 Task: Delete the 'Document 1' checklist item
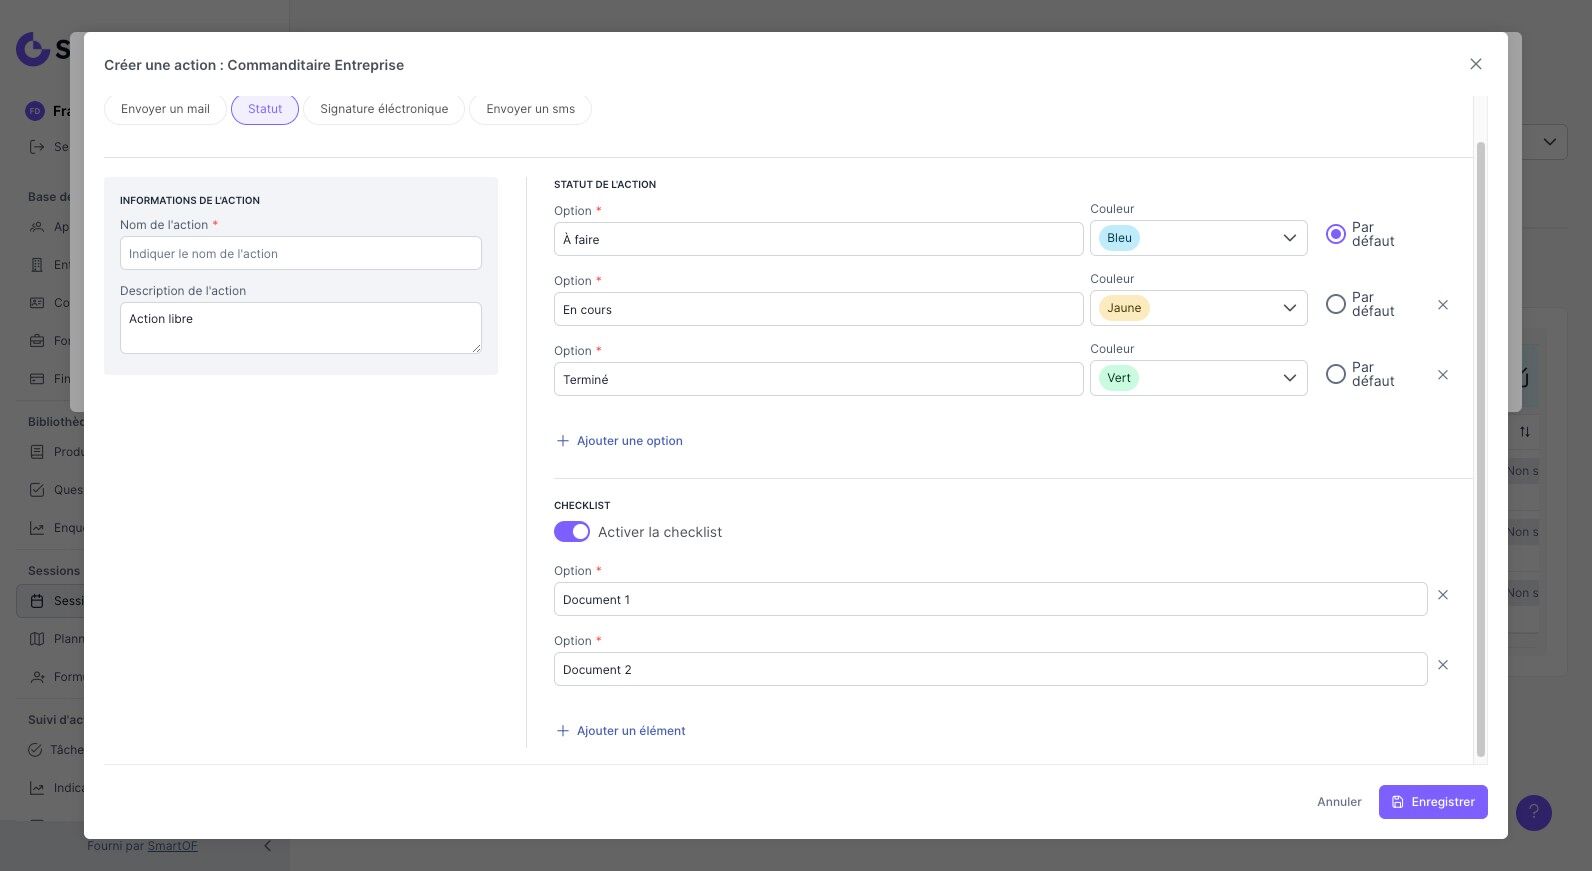click(x=1442, y=595)
